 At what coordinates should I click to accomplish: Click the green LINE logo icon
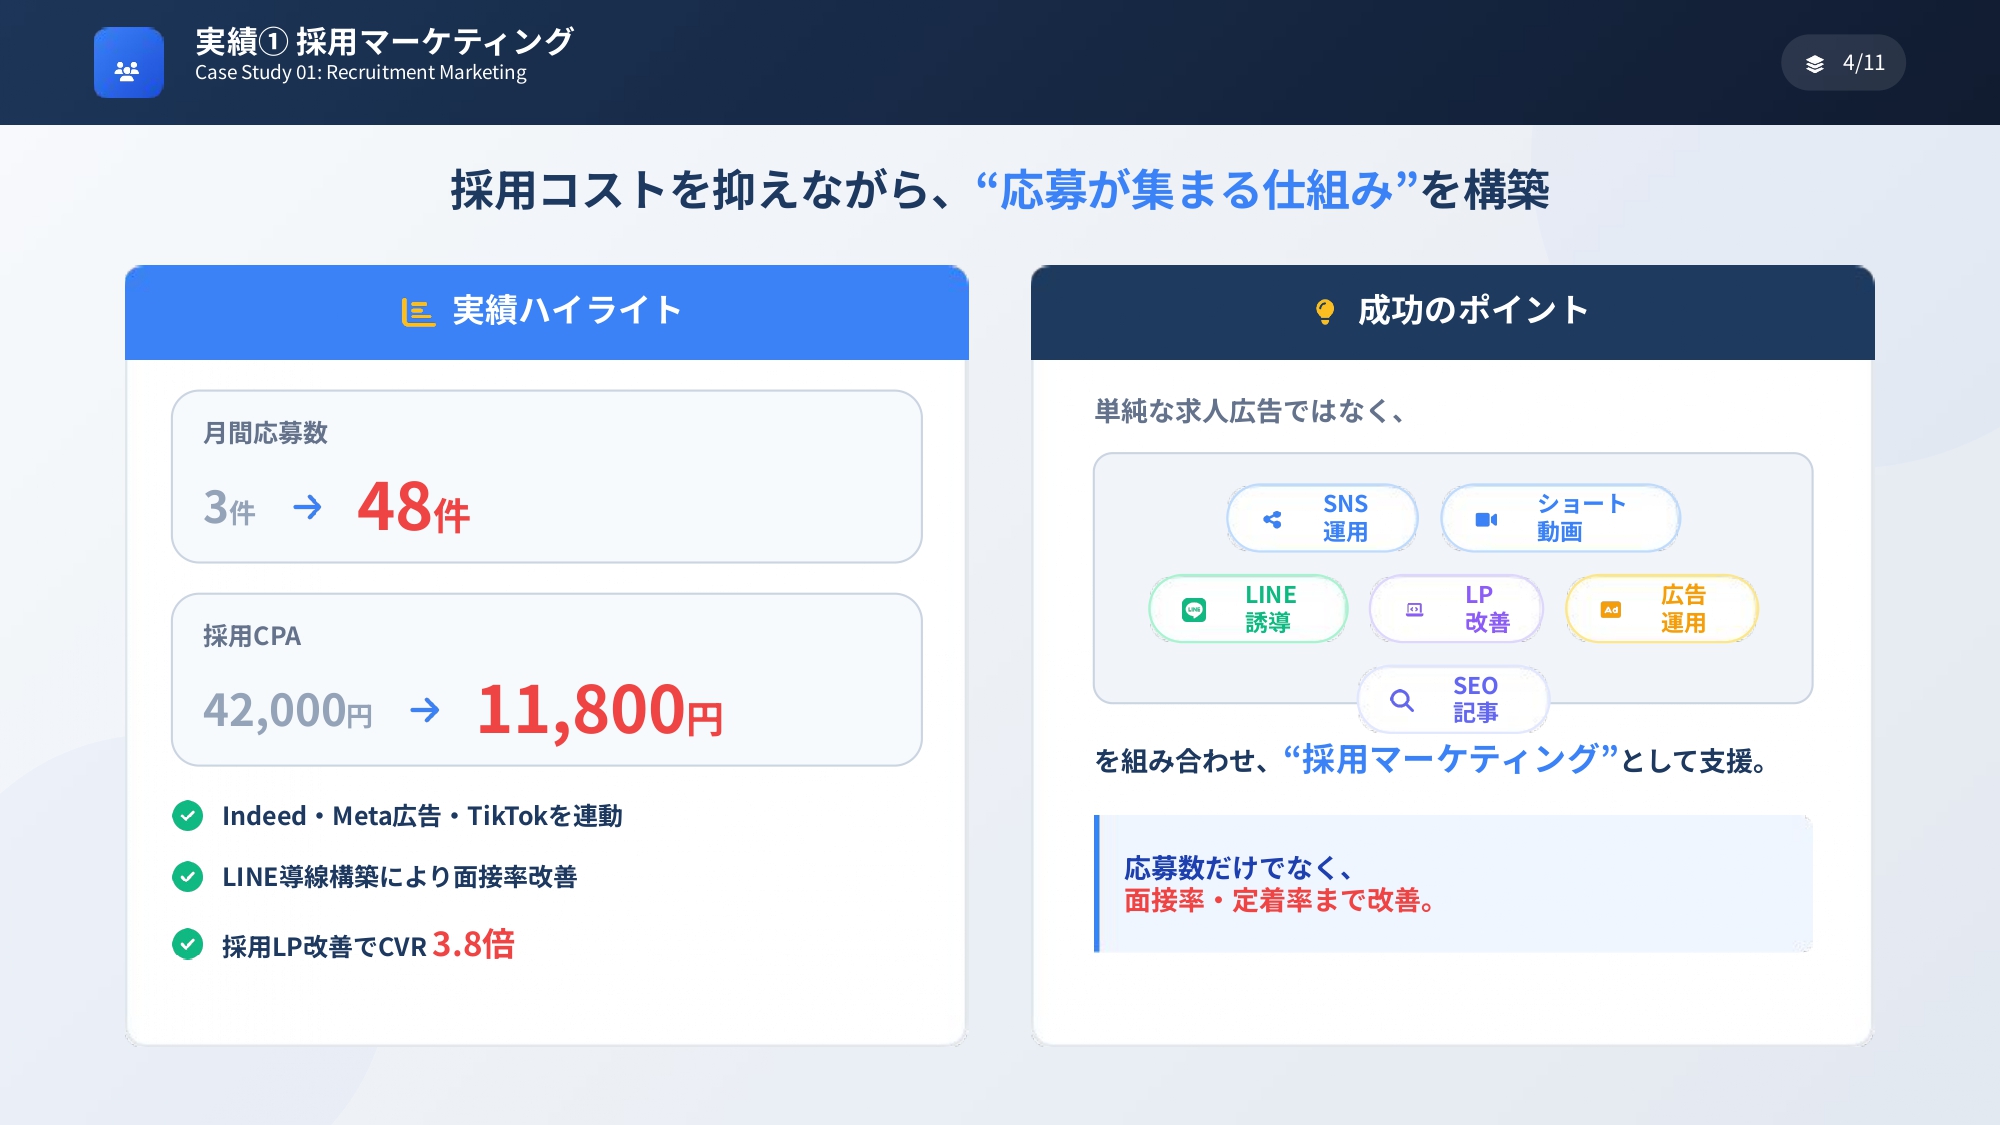[x=1194, y=610]
